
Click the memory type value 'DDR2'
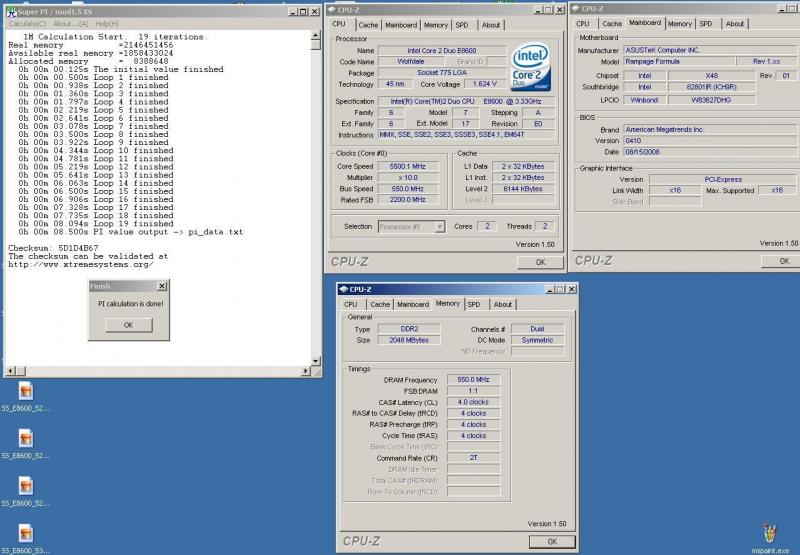tap(409, 329)
